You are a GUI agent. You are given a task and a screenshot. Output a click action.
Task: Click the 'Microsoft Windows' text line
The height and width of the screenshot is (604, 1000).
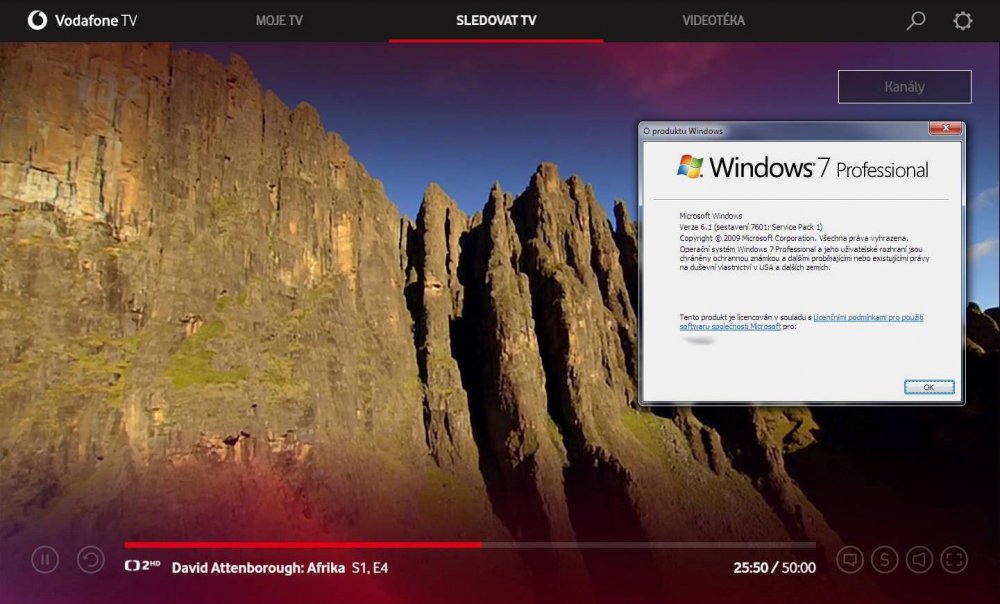point(710,216)
